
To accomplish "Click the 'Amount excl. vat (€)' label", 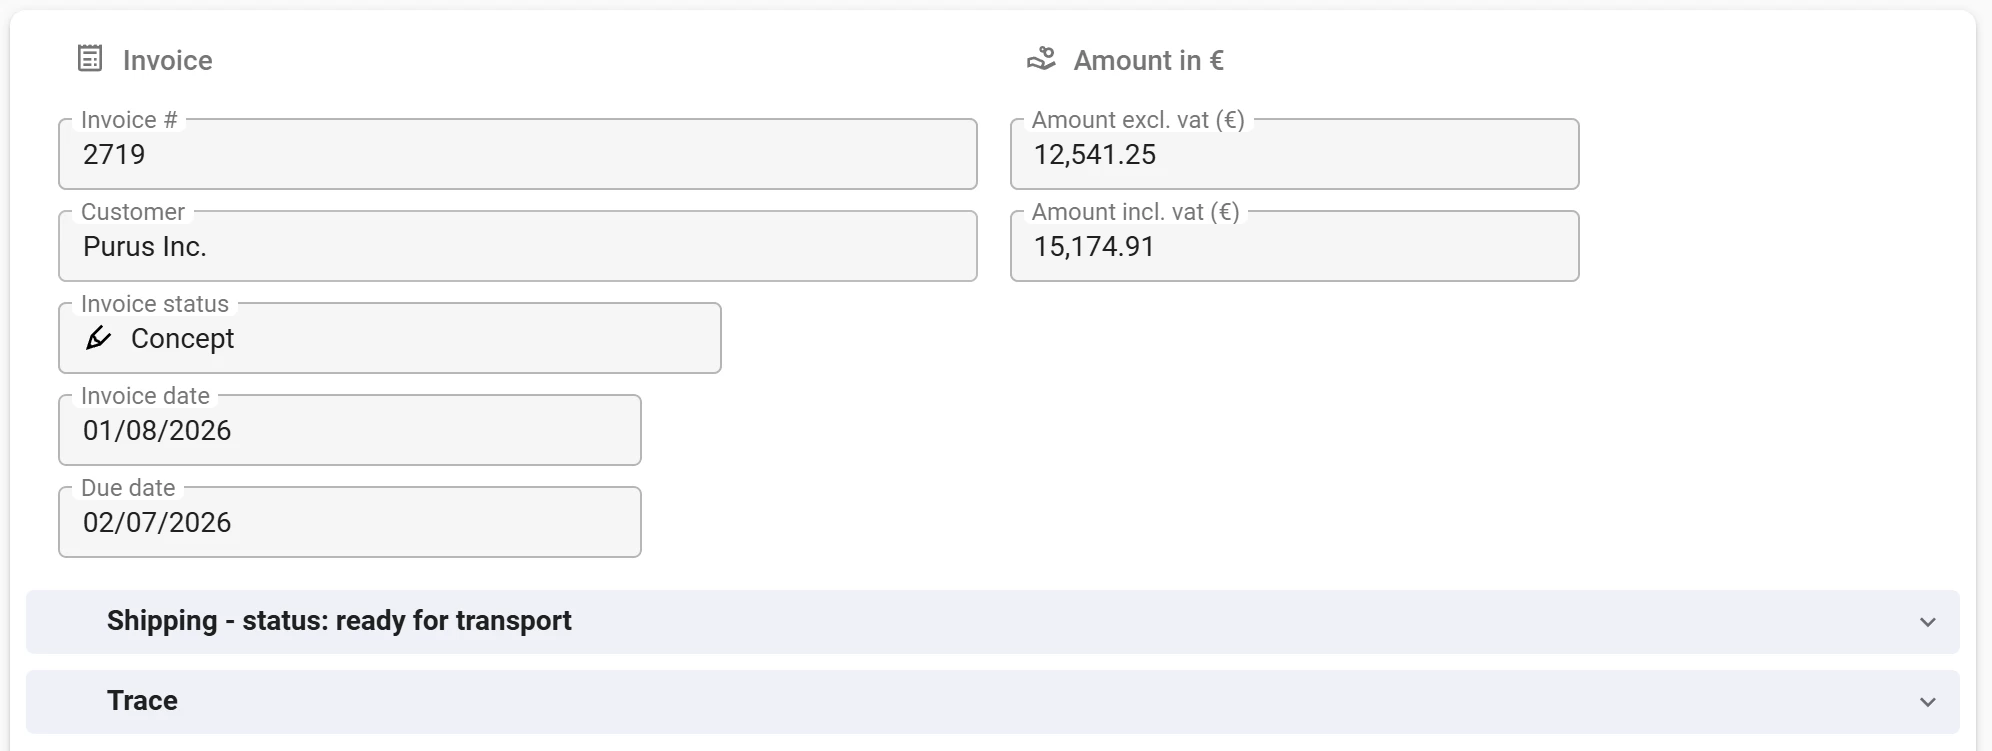I will coord(1138,120).
